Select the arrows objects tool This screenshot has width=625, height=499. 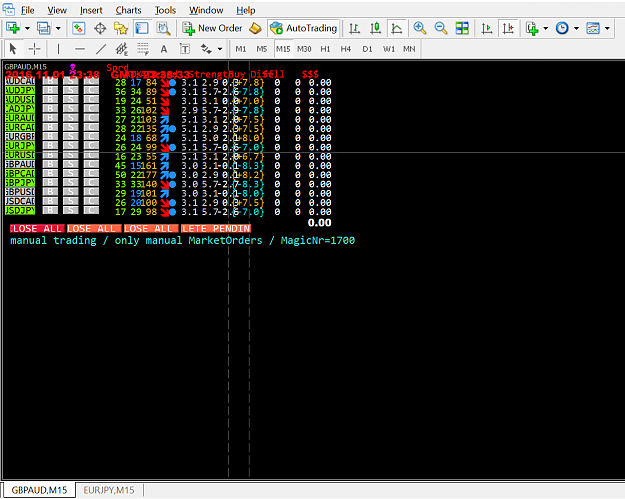206,49
